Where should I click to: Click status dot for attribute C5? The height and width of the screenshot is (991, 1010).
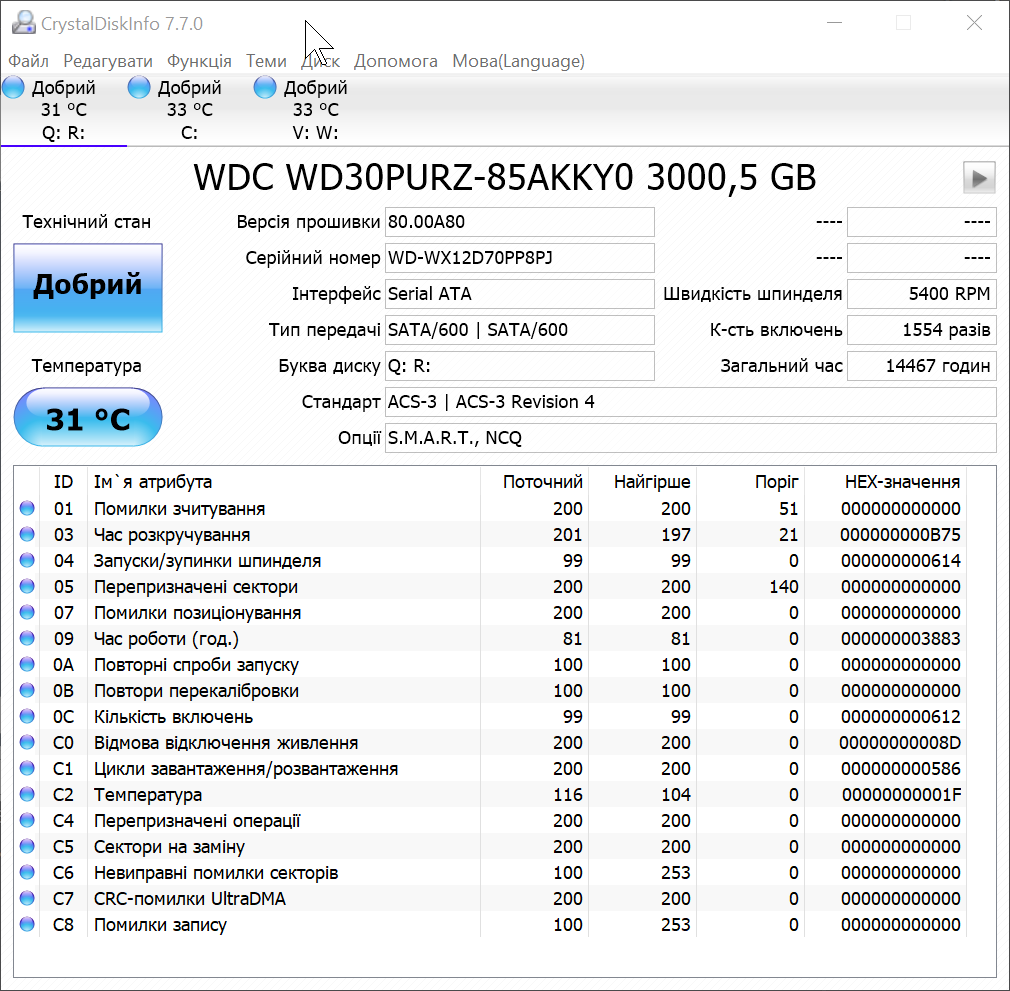tap(27, 846)
